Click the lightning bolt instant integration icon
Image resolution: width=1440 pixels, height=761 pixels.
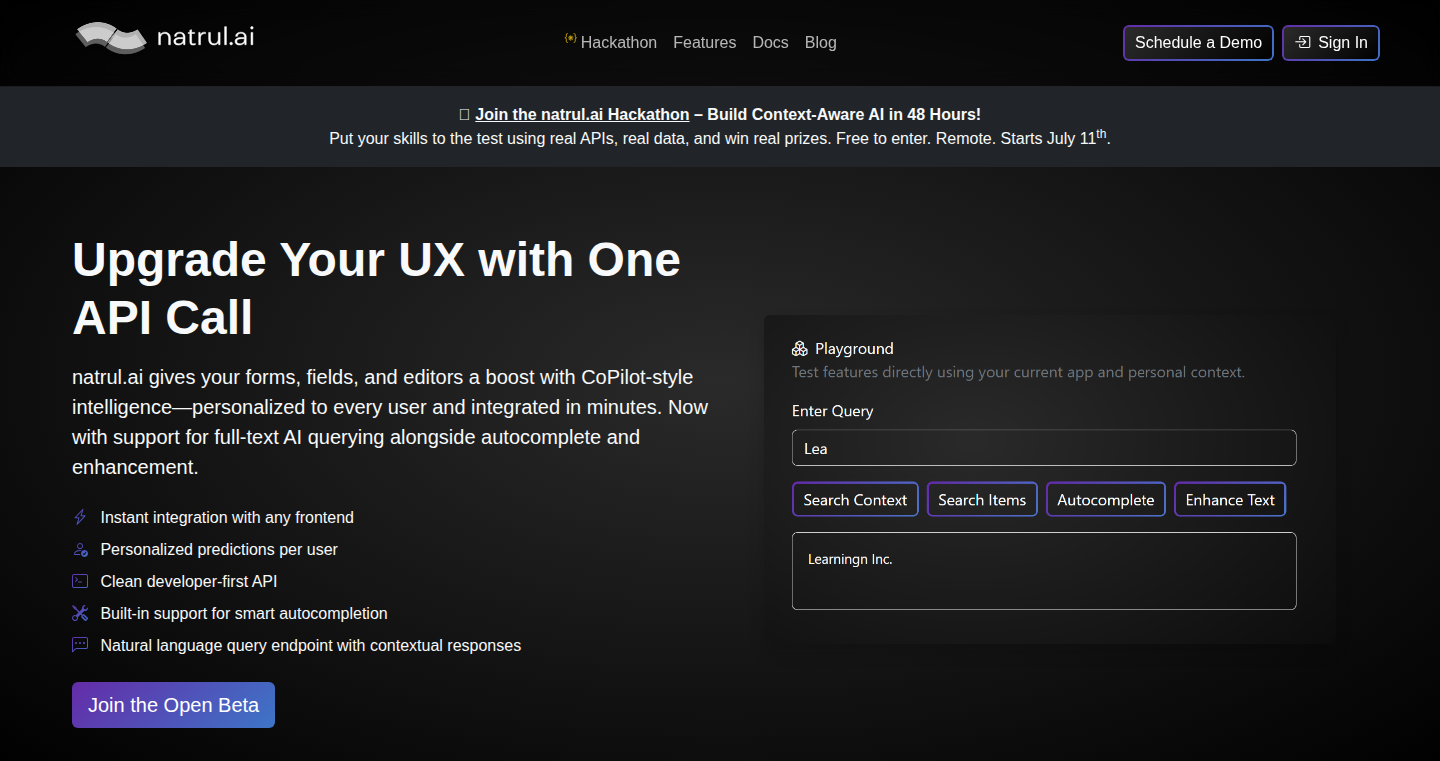click(80, 518)
